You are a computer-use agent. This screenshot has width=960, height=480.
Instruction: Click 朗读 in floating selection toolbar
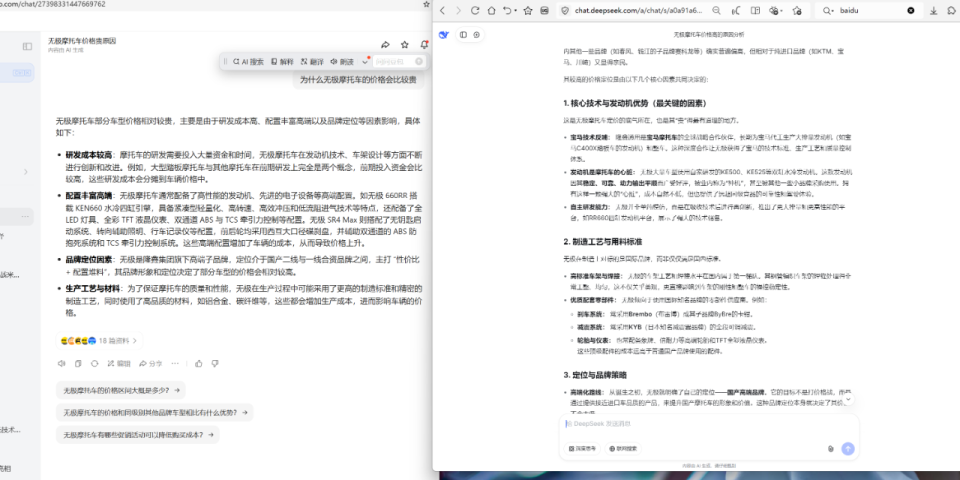(x=342, y=61)
